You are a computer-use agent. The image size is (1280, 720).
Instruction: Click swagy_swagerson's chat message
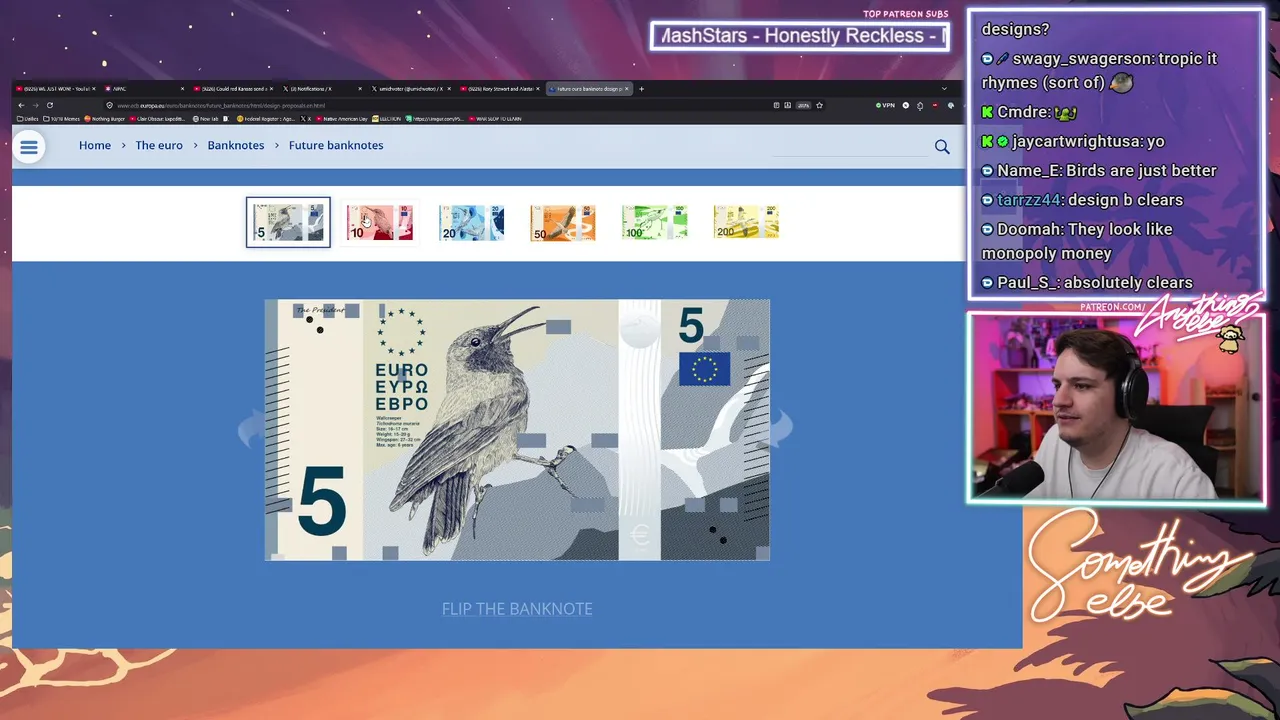(x=1100, y=70)
